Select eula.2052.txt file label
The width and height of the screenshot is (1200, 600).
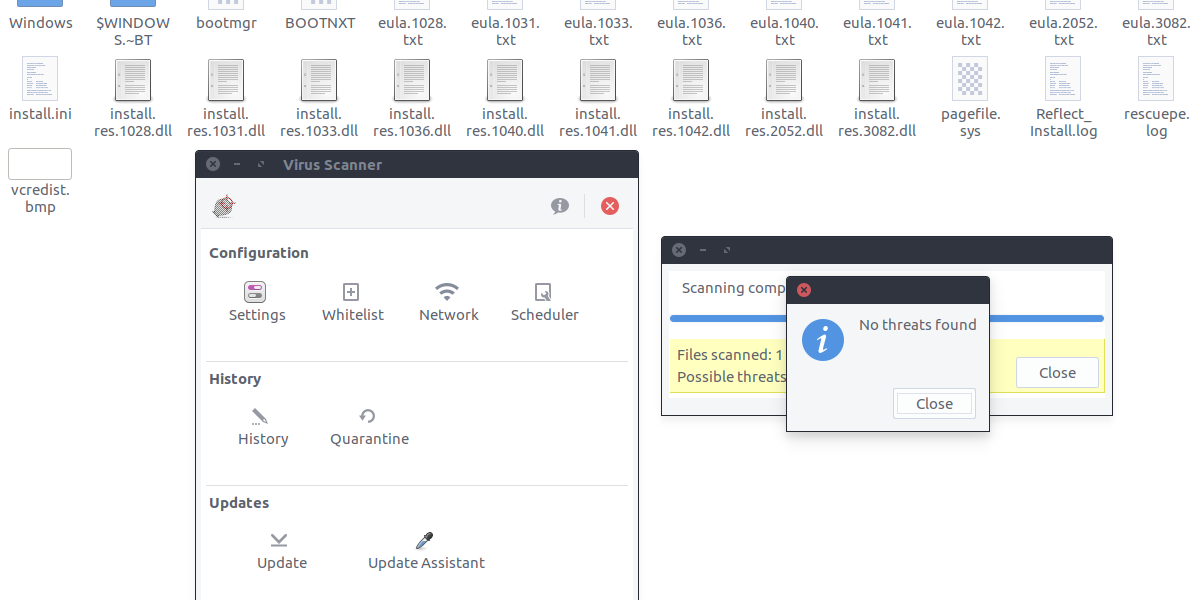pos(1063,31)
